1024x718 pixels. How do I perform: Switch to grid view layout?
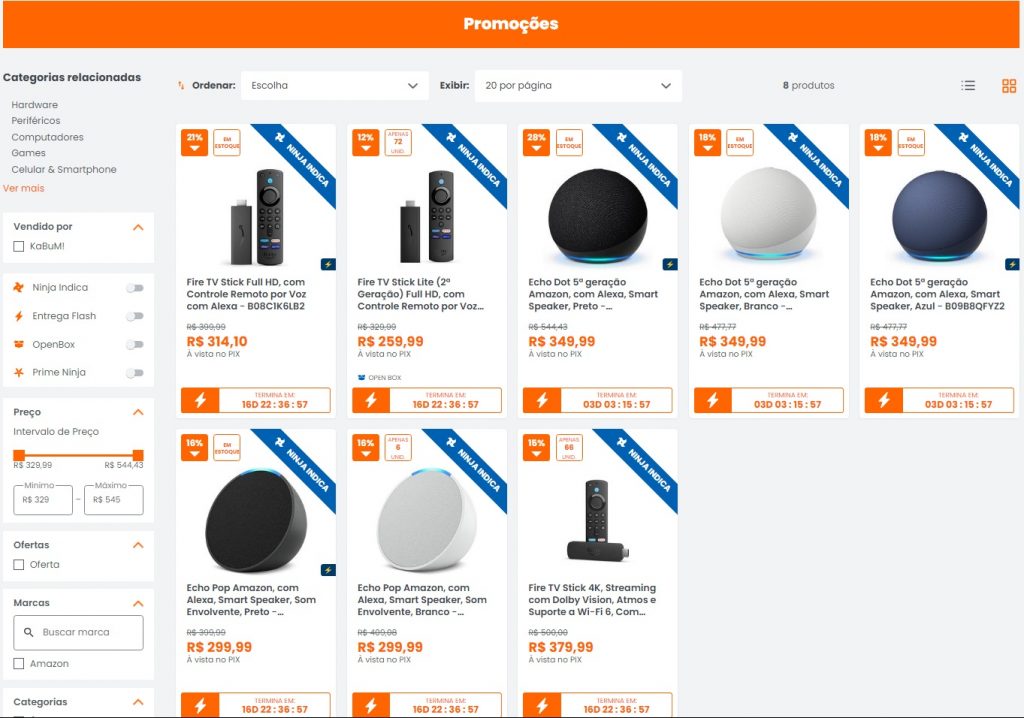[1008, 86]
